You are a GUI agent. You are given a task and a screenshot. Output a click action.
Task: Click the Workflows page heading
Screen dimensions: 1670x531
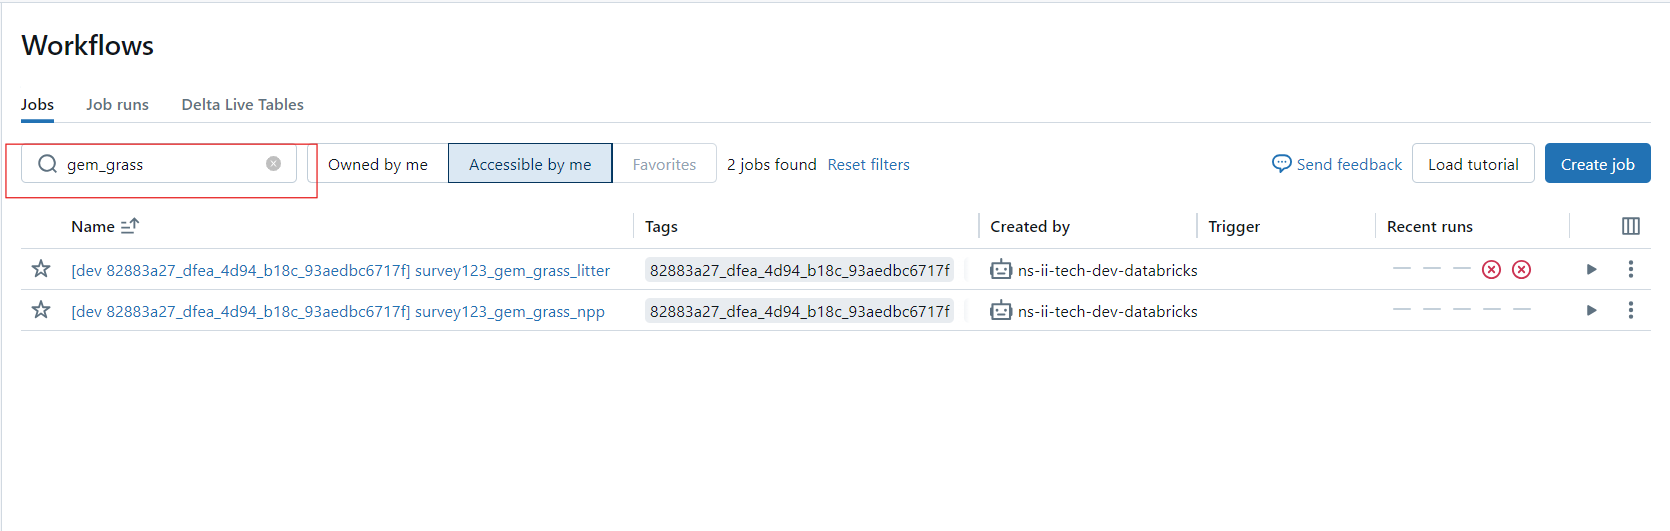(x=88, y=45)
